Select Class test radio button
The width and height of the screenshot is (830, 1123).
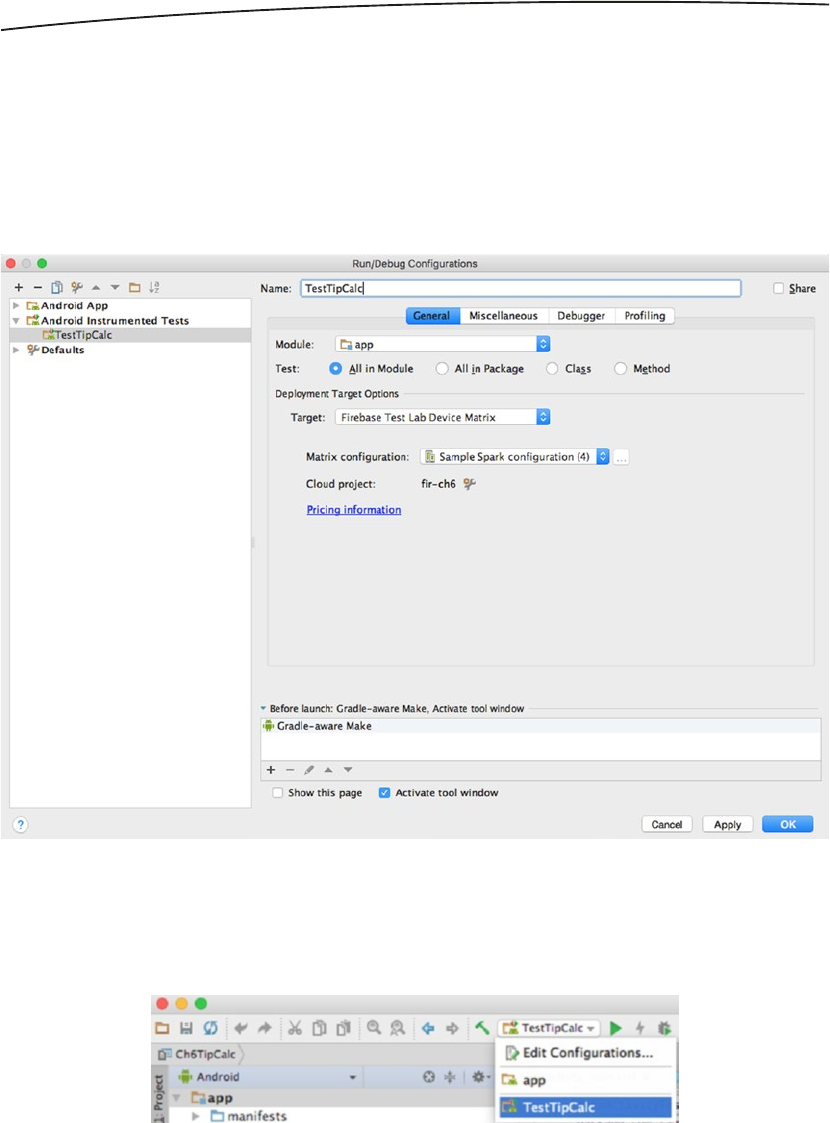pos(552,369)
